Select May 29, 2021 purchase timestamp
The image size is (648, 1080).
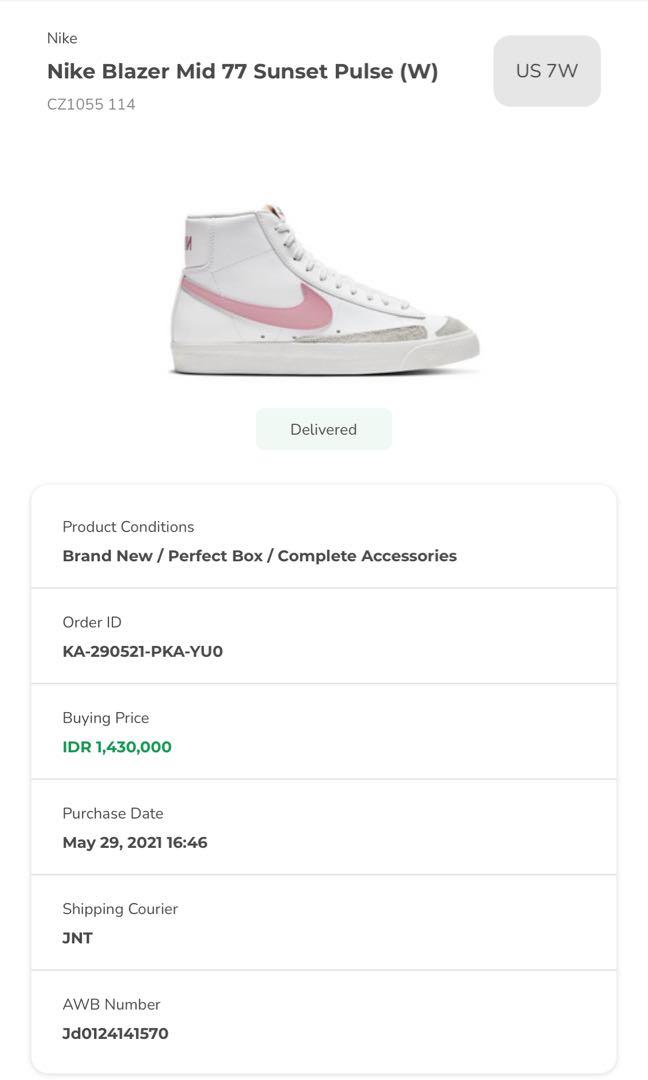click(x=135, y=842)
